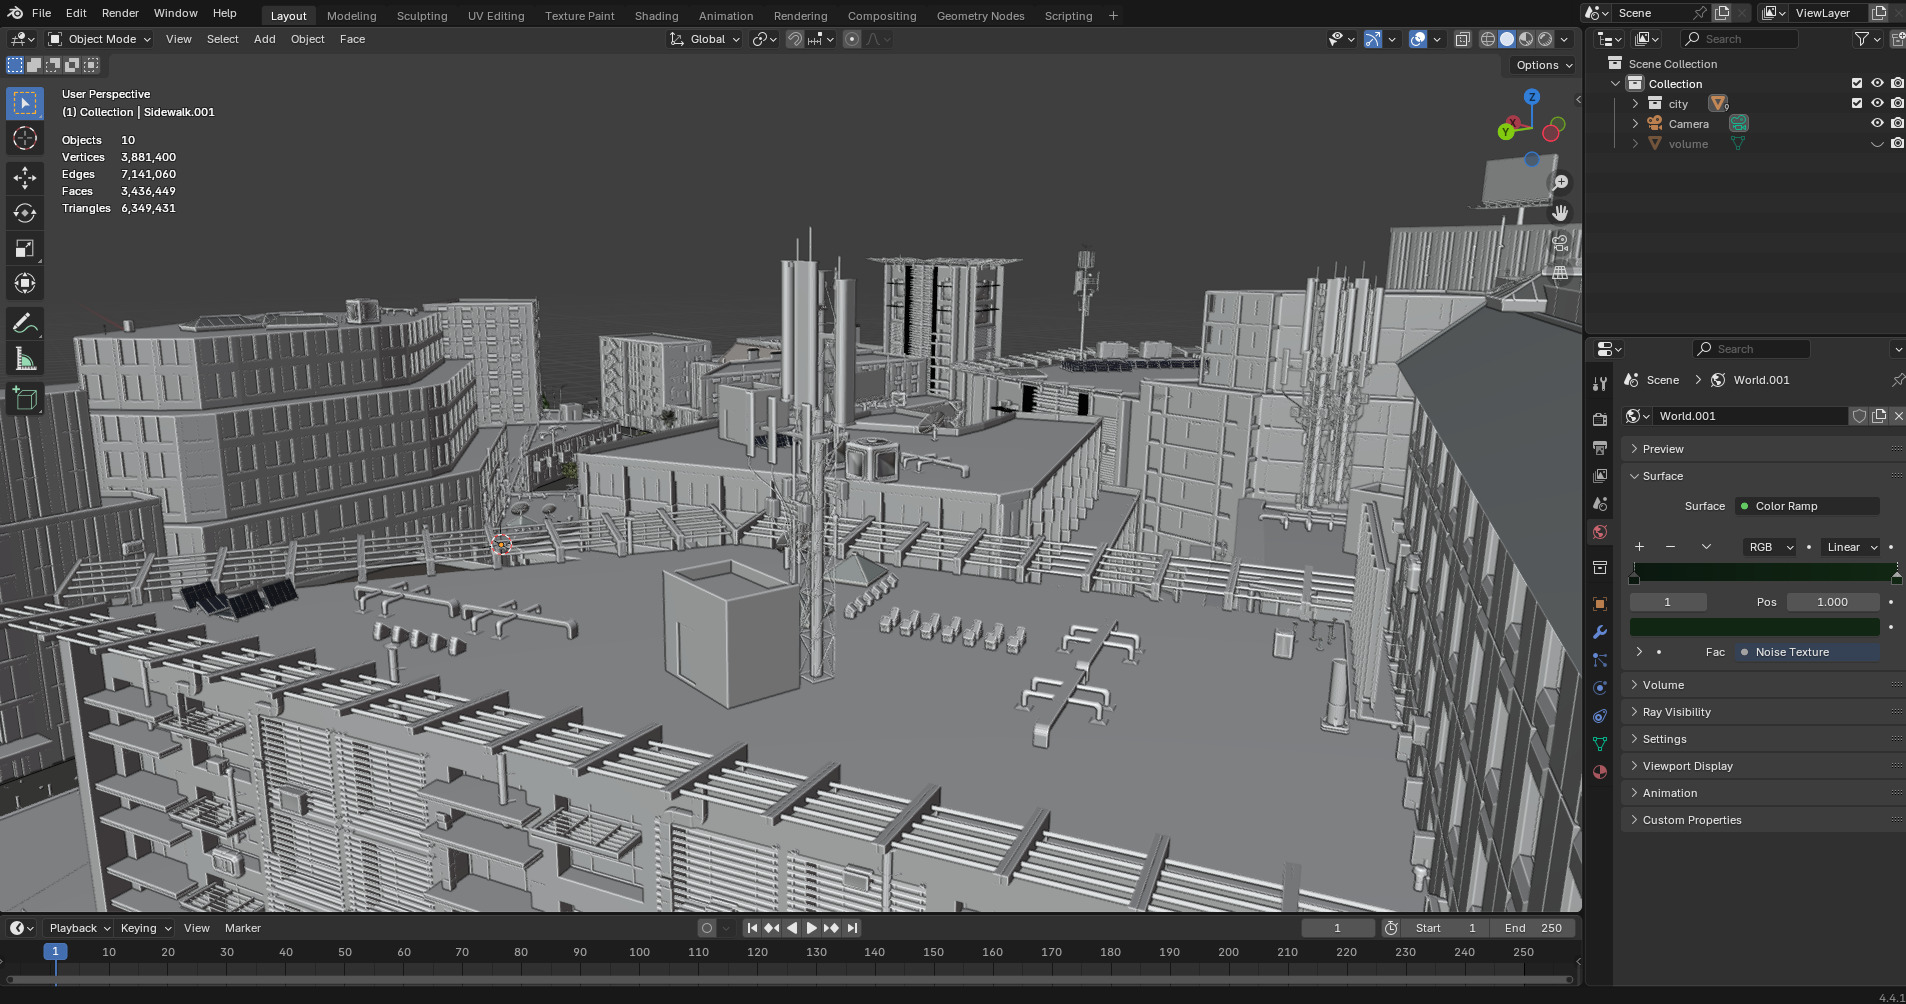Select the Transform tool
Screen dimensions: 1906x1004
pos(25,283)
